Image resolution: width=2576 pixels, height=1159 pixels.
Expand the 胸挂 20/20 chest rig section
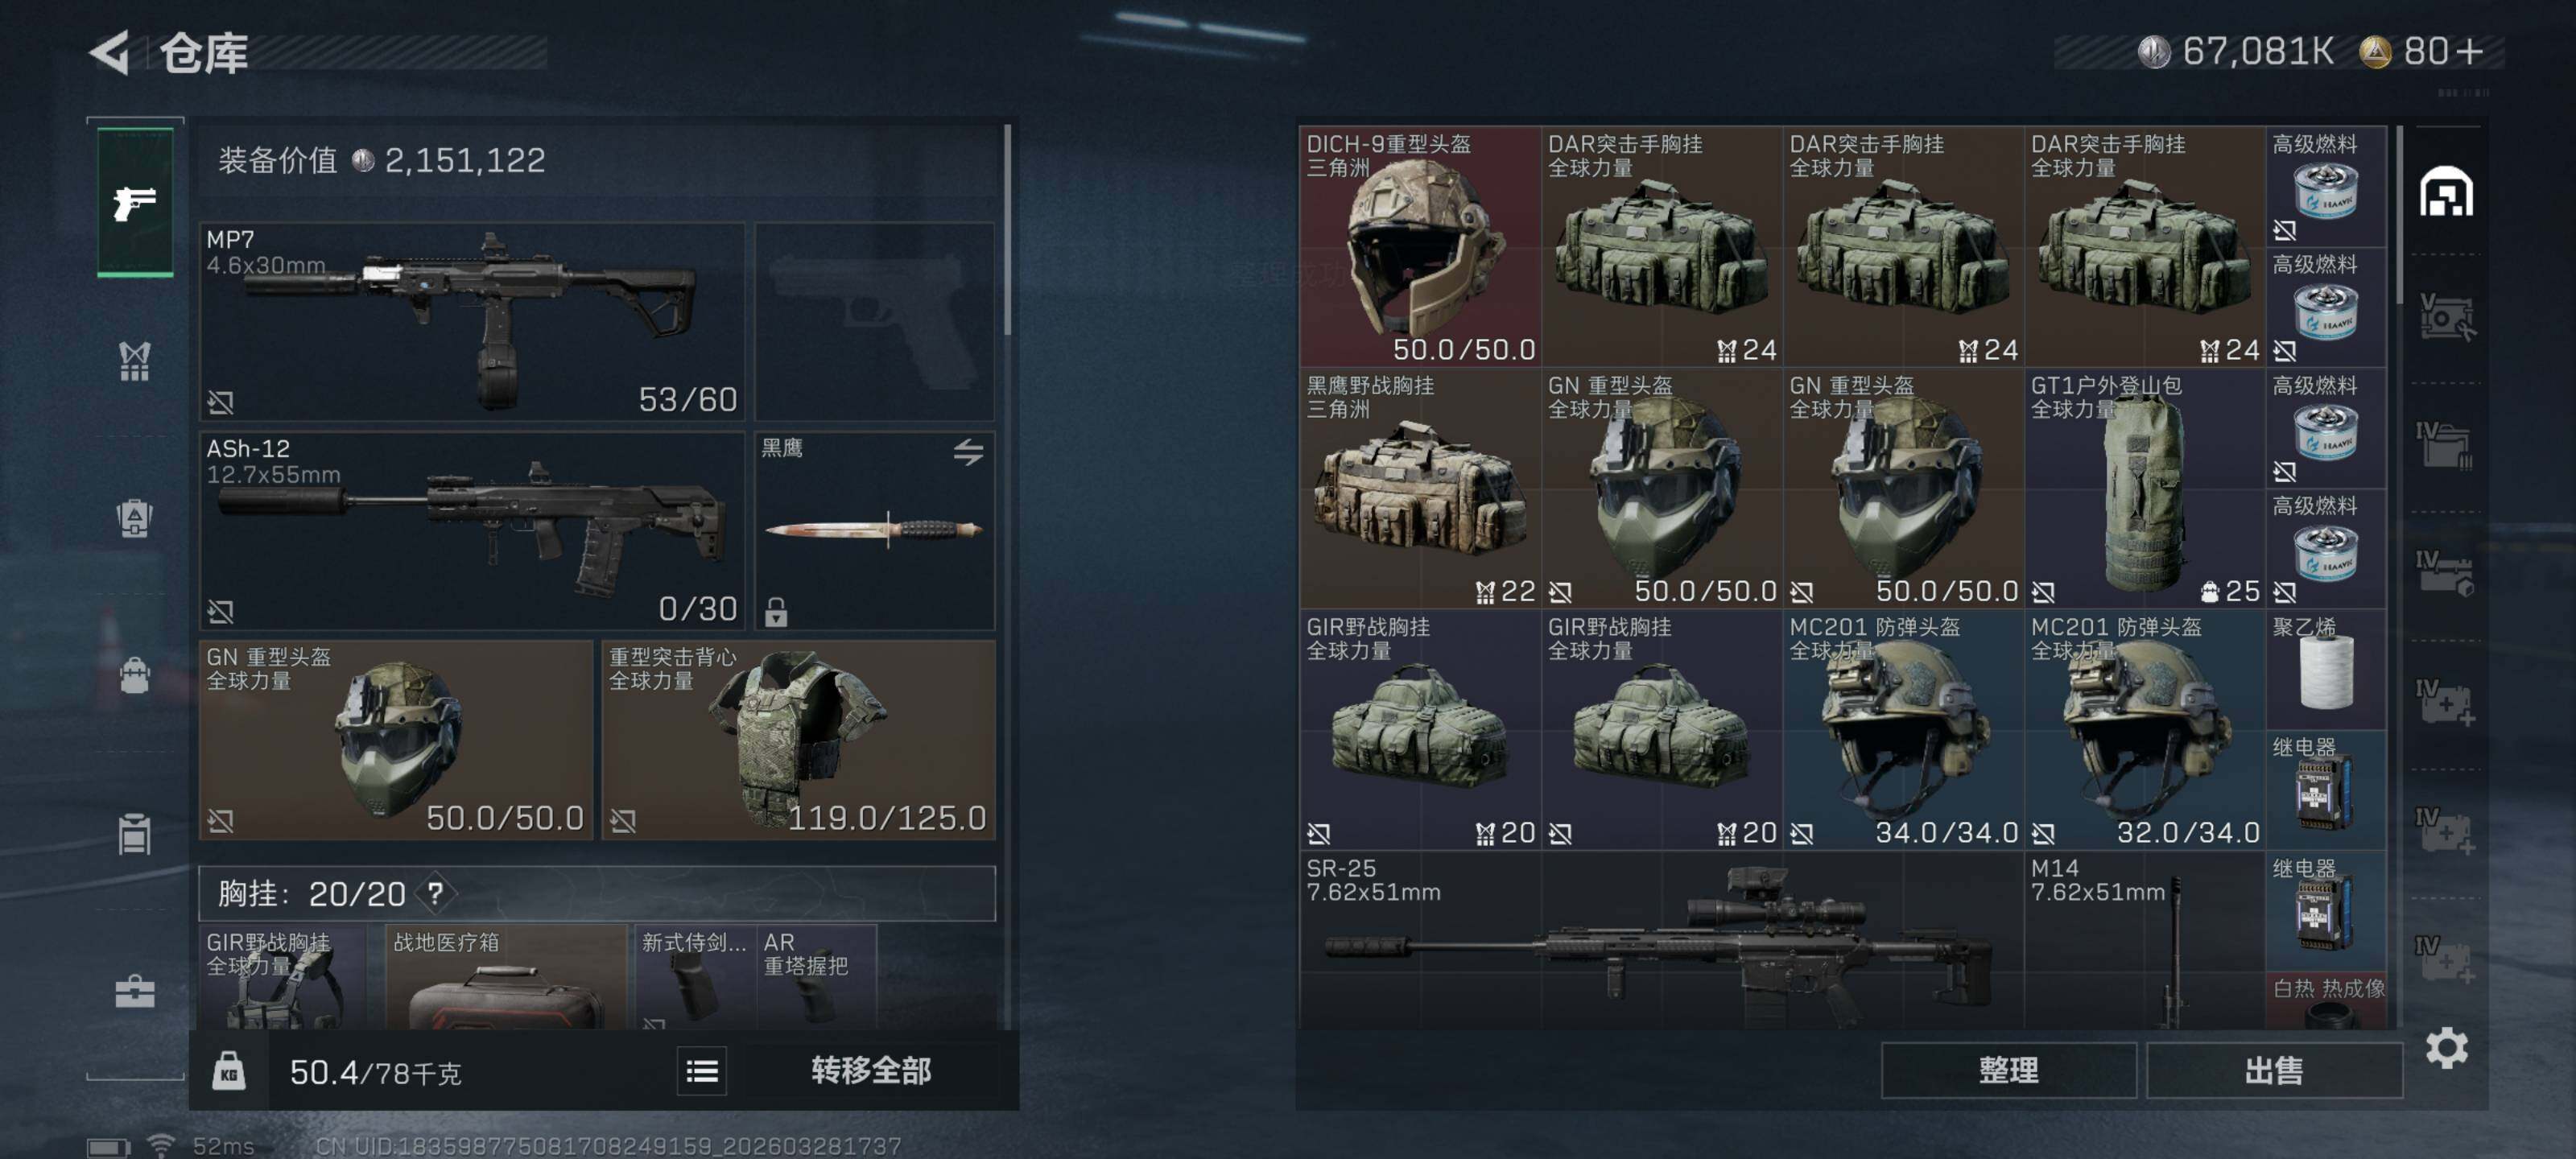click(x=597, y=893)
